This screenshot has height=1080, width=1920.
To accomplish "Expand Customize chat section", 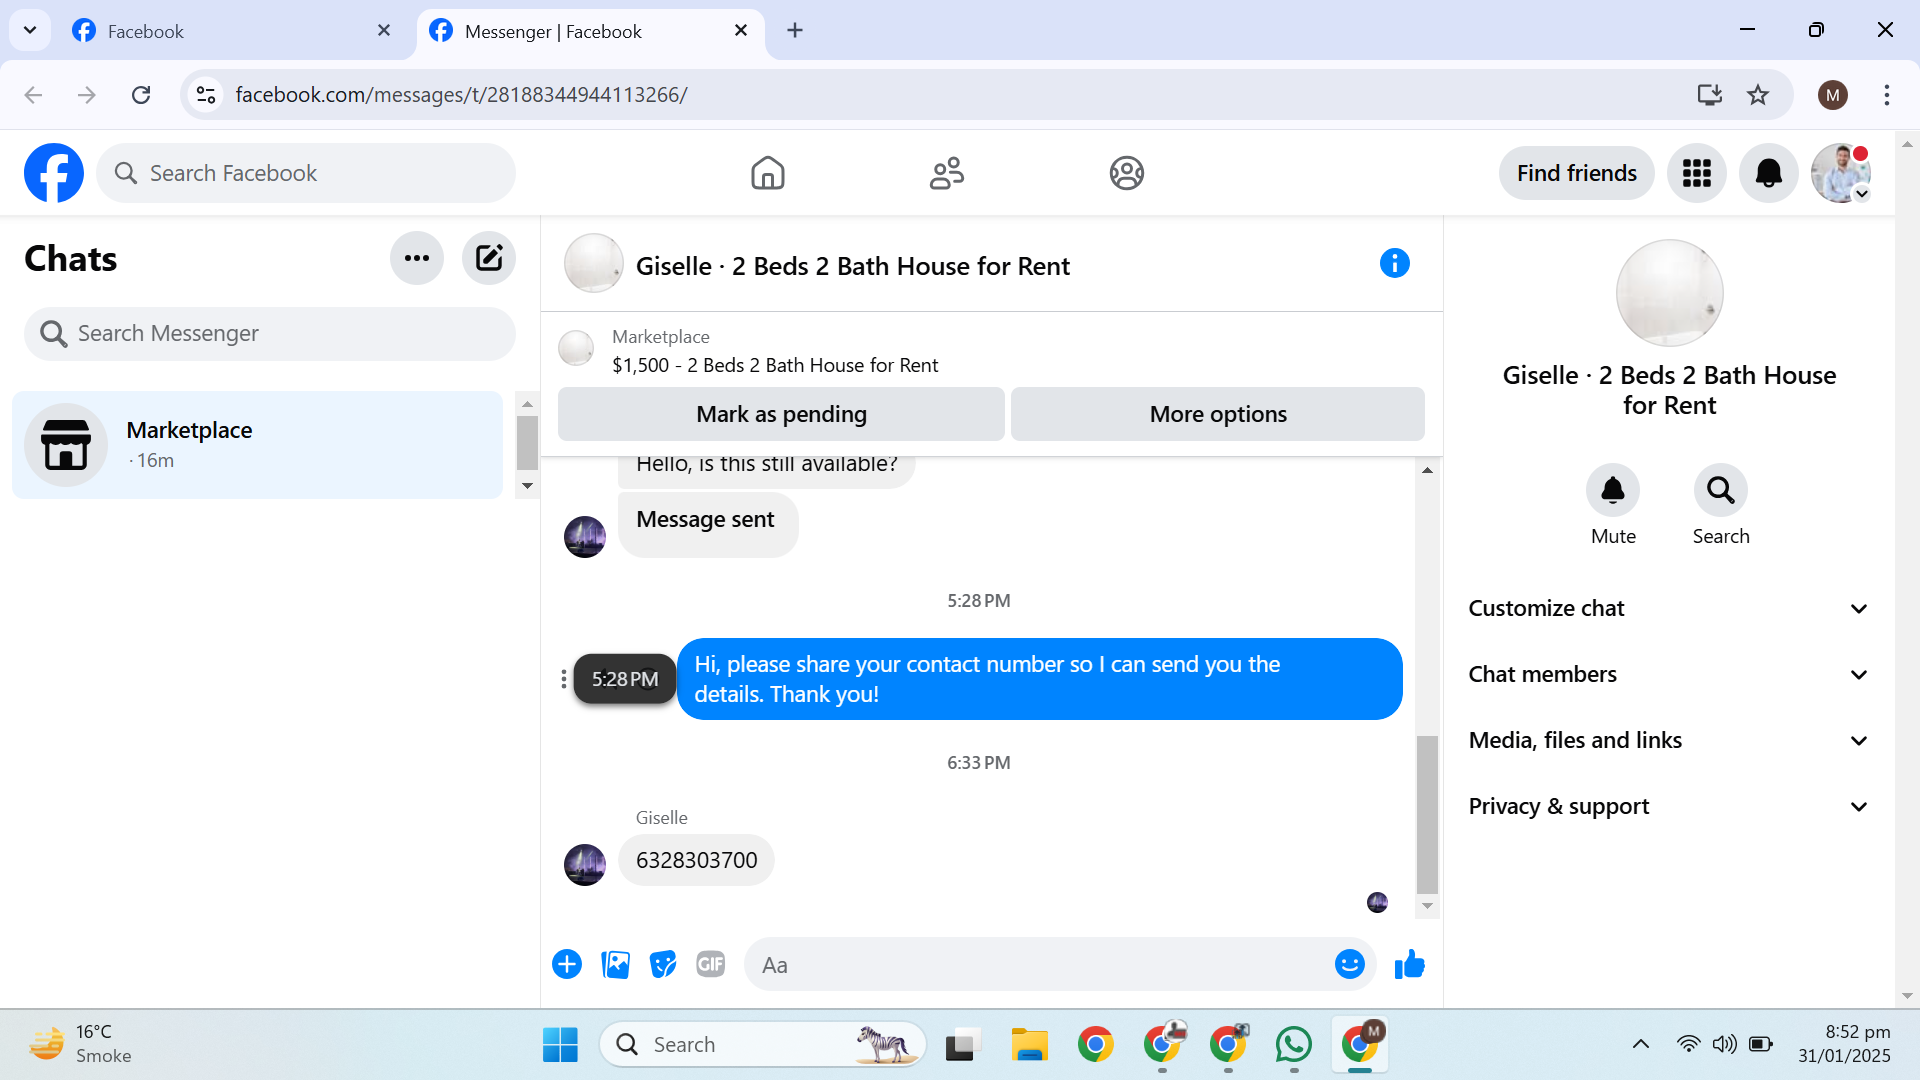I will point(1669,608).
